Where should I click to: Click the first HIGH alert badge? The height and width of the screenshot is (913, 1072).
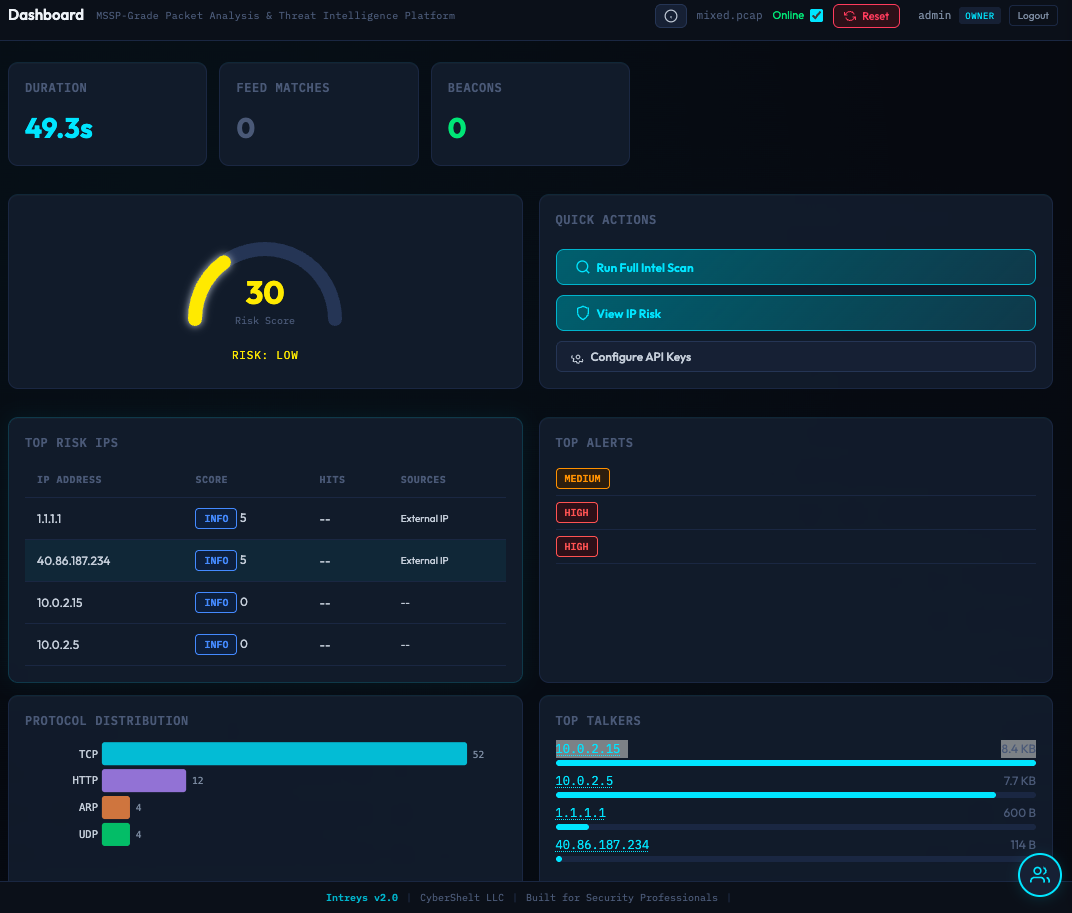[x=576, y=512]
